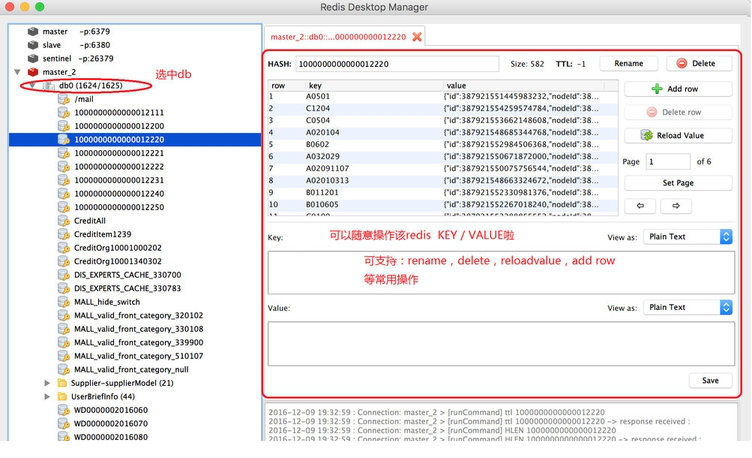Viewport: 752px width, 458px height.
Task: Click the key icon beside MALL_hide_switch
Action: [x=64, y=302]
